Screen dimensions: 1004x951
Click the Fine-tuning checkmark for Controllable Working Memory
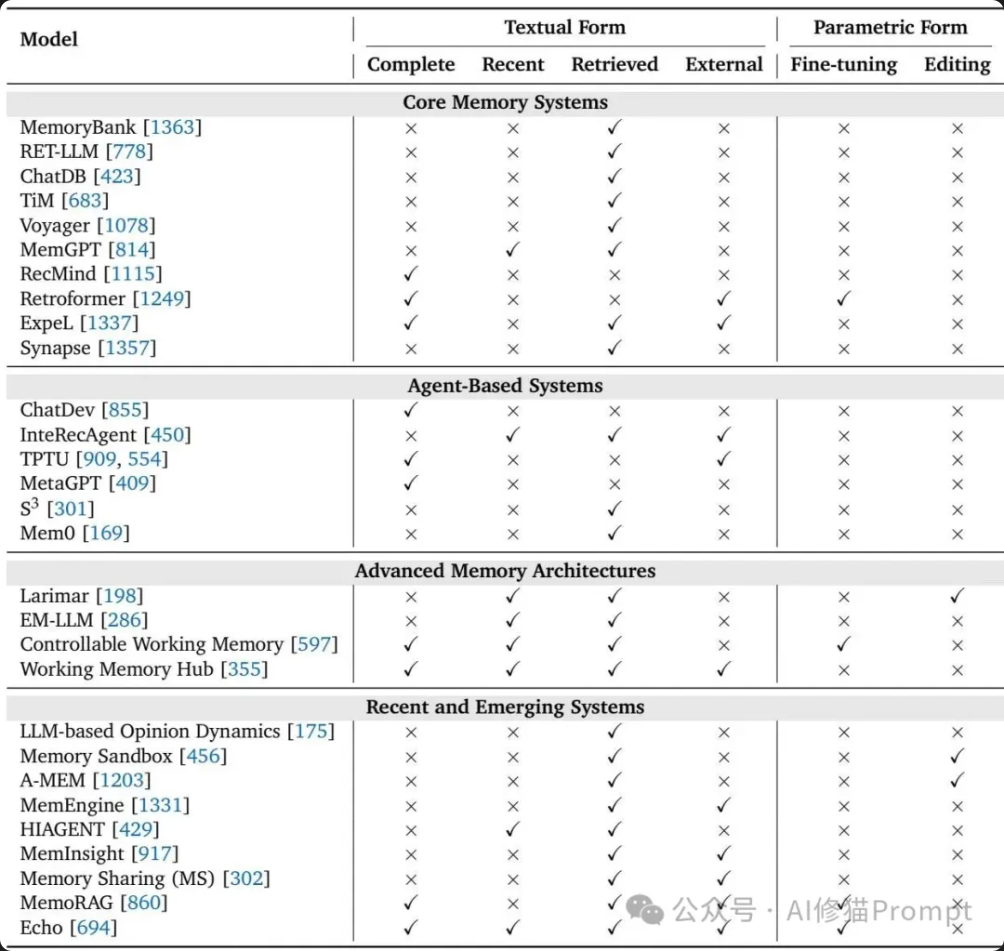[843, 645]
